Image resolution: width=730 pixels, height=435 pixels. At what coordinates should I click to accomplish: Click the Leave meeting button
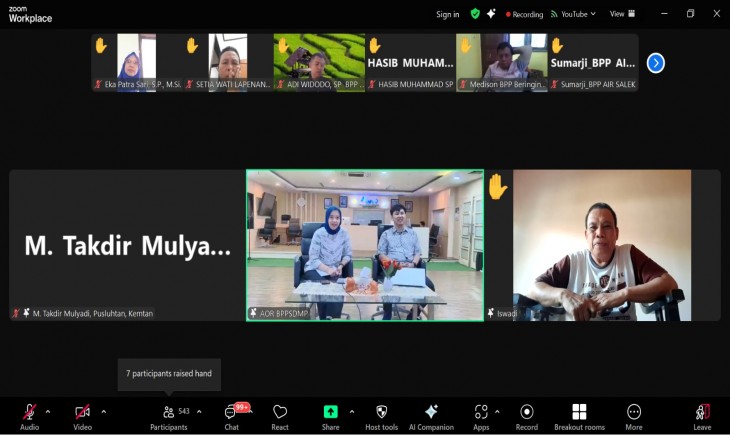[x=702, y=416]
